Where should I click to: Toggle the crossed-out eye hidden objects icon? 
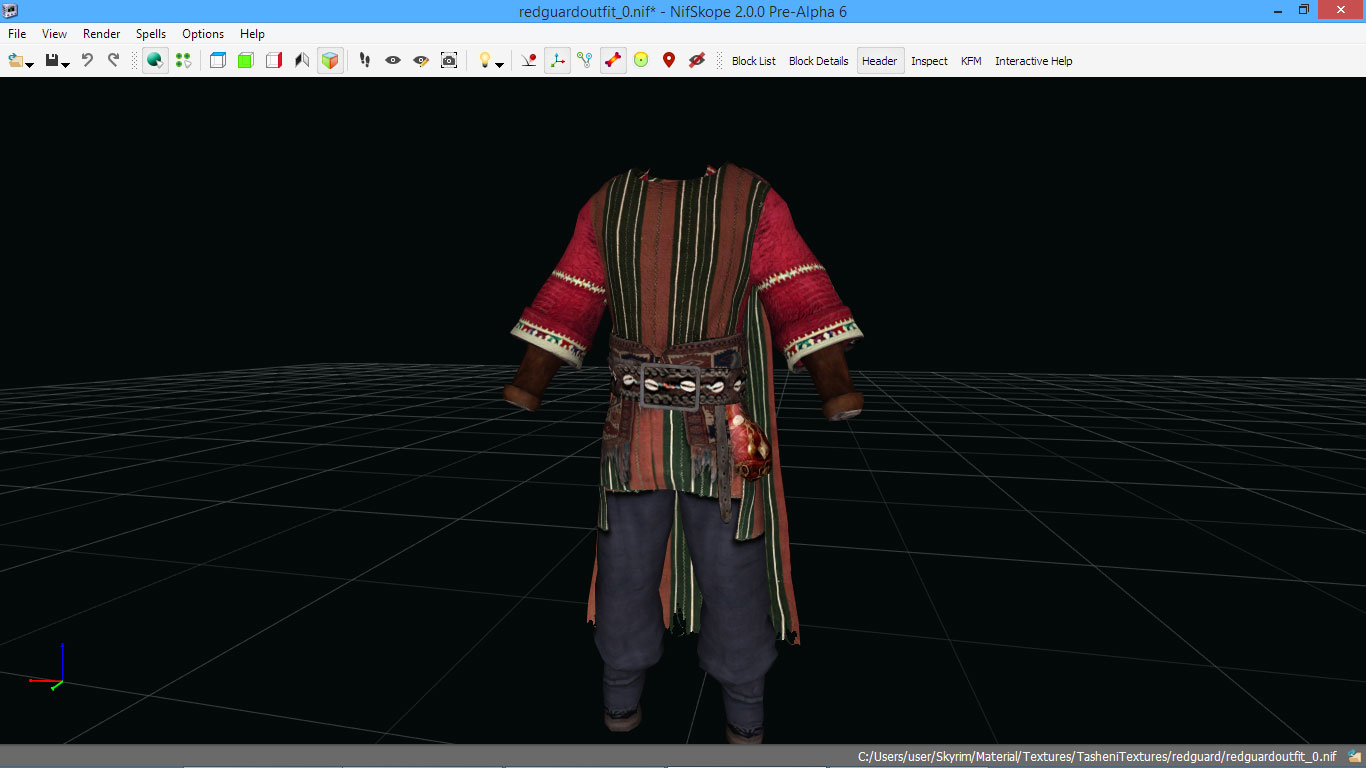[x=697, y=61]
